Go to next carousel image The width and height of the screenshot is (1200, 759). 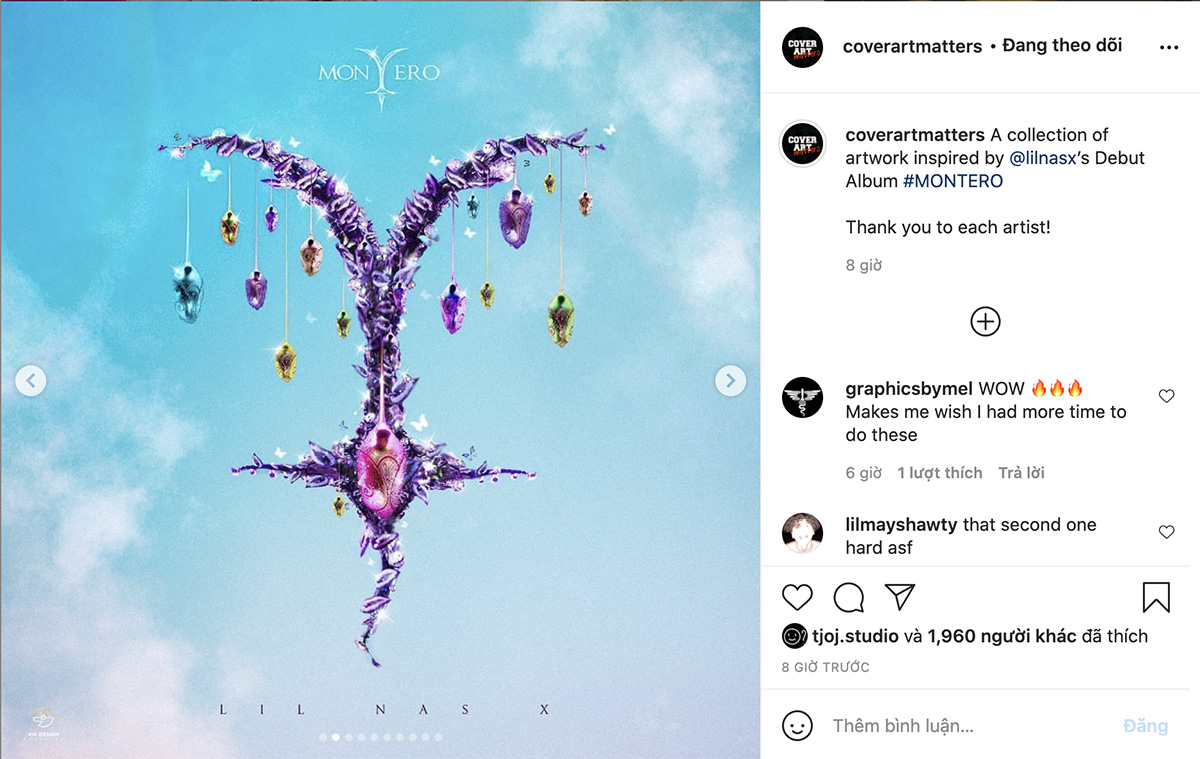(x=730, y=380)
